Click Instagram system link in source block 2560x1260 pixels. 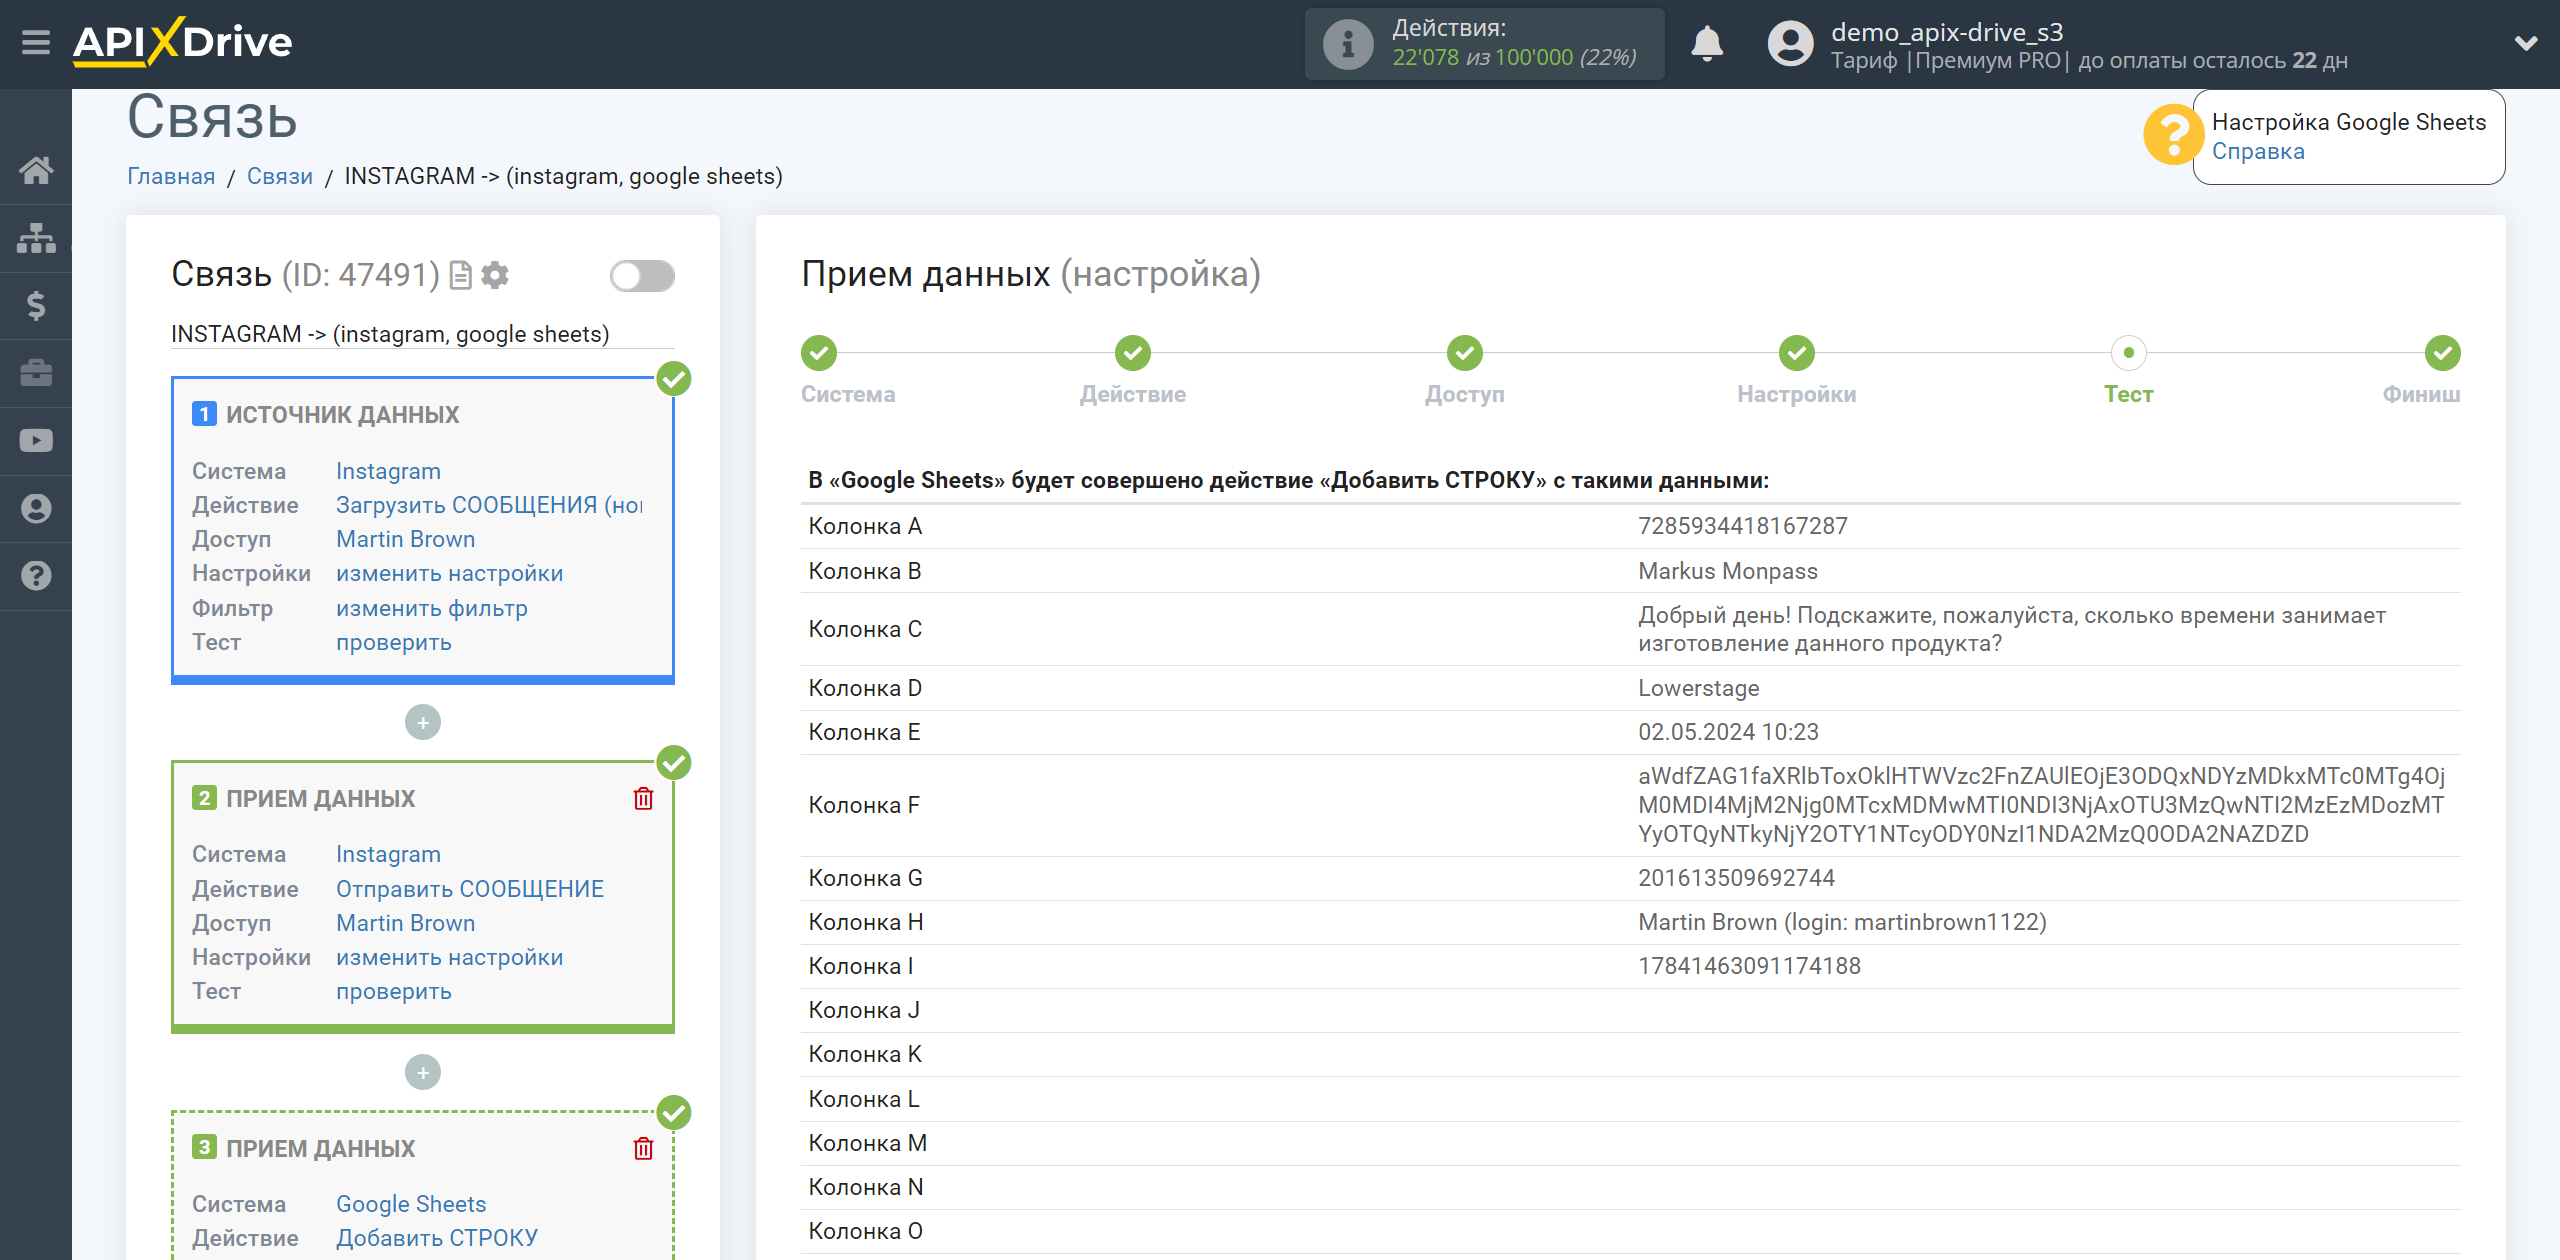point(388,471)
